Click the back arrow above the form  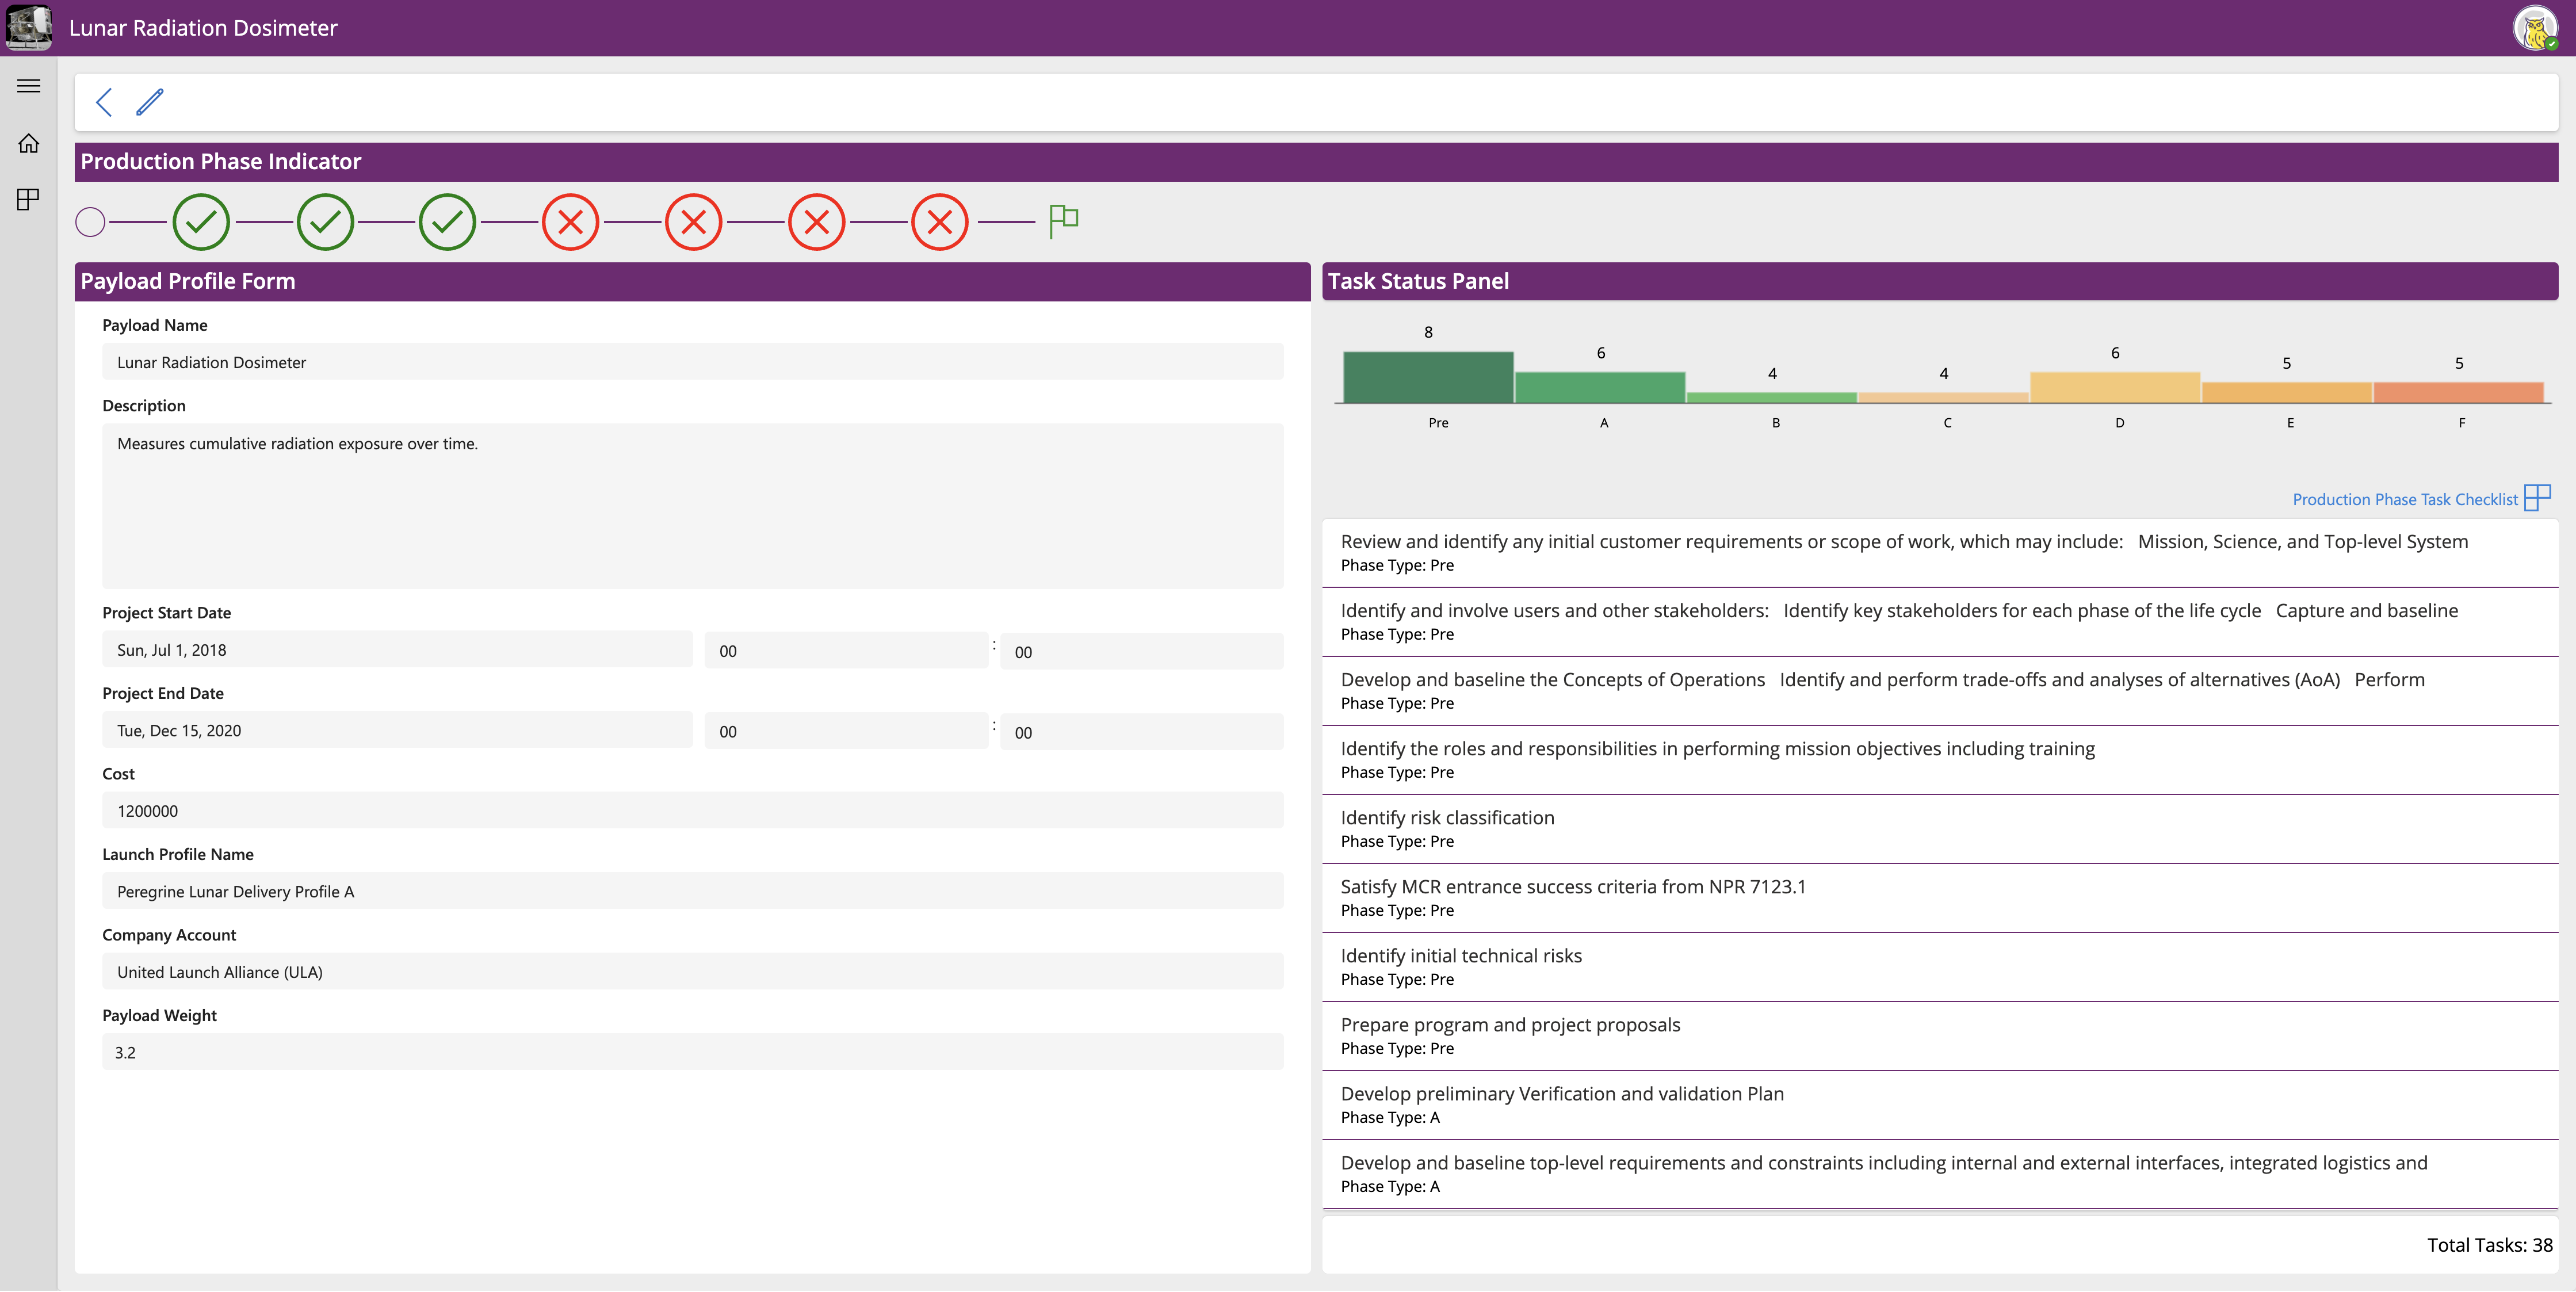[104, 102]
